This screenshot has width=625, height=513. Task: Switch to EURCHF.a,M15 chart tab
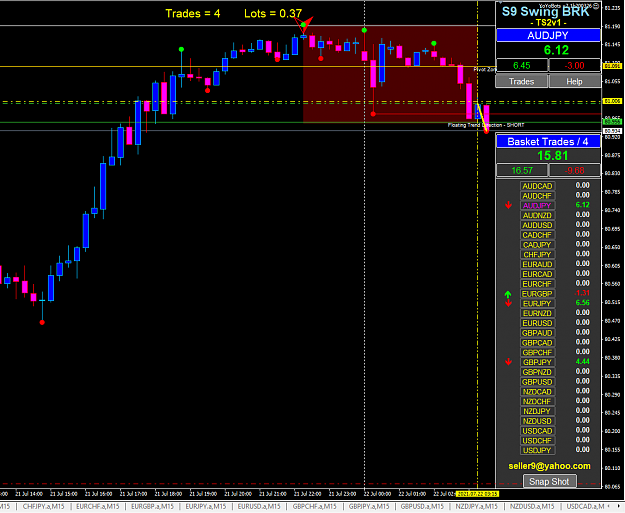(97, 507)
